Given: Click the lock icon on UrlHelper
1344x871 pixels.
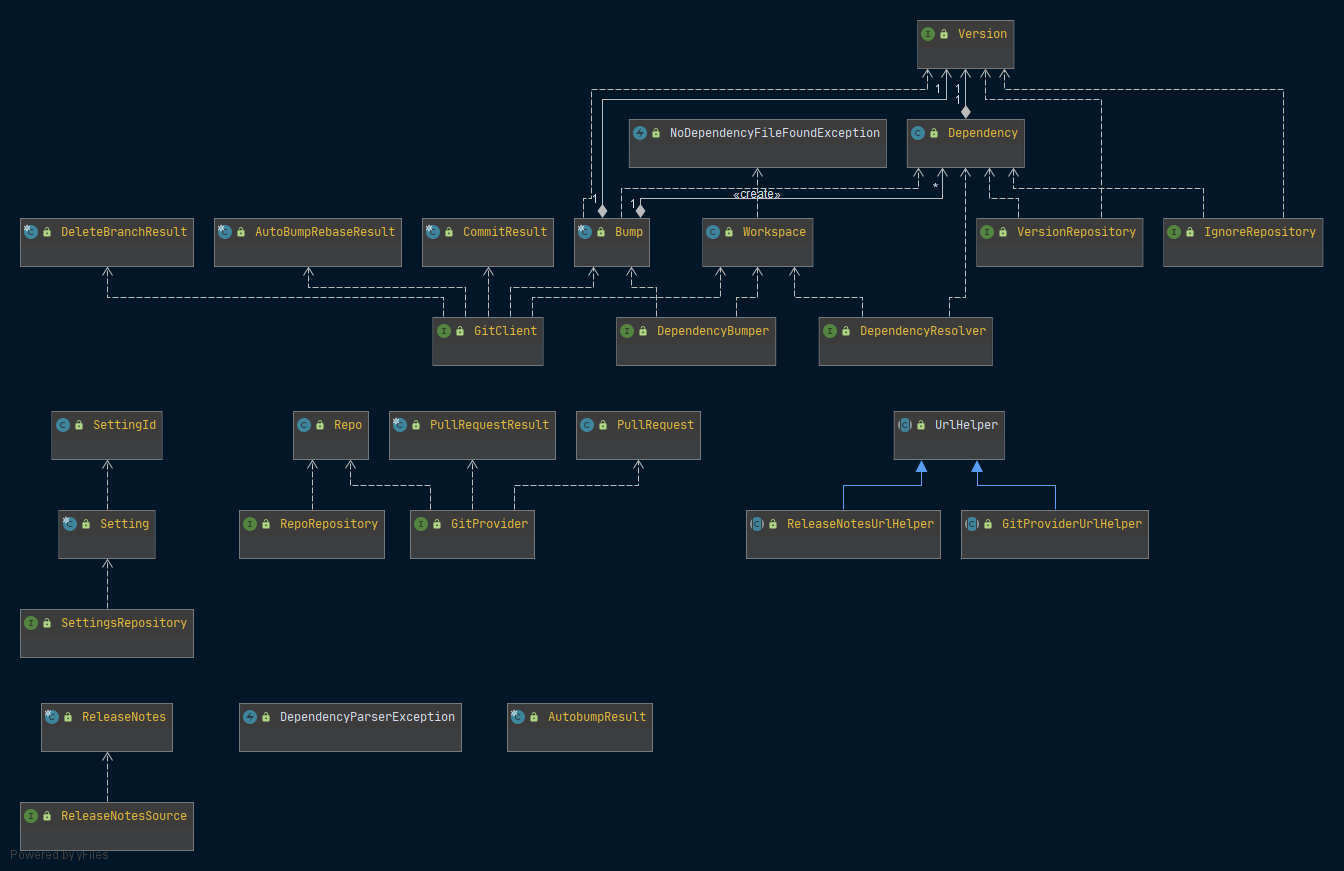Looking at the screenshot, I should pos(921,425).
